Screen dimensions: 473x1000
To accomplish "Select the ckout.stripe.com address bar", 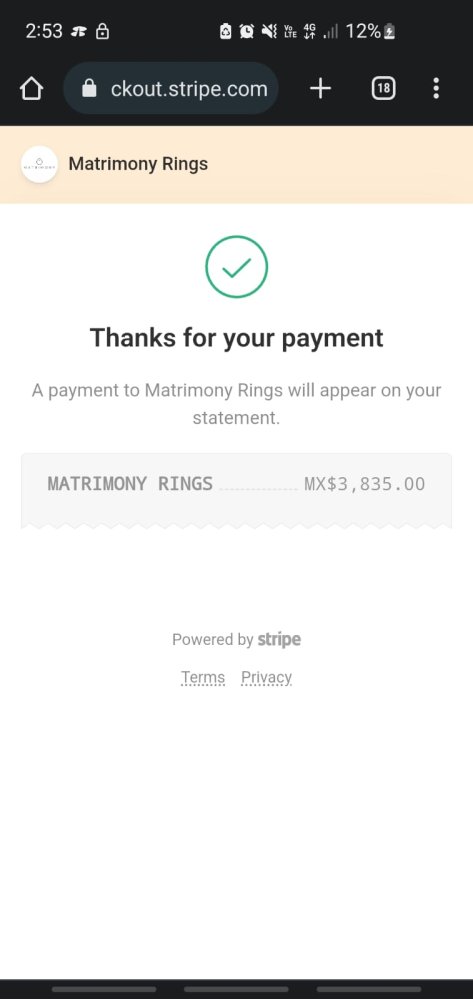I will pyautogui.click(x=171, y=89).
